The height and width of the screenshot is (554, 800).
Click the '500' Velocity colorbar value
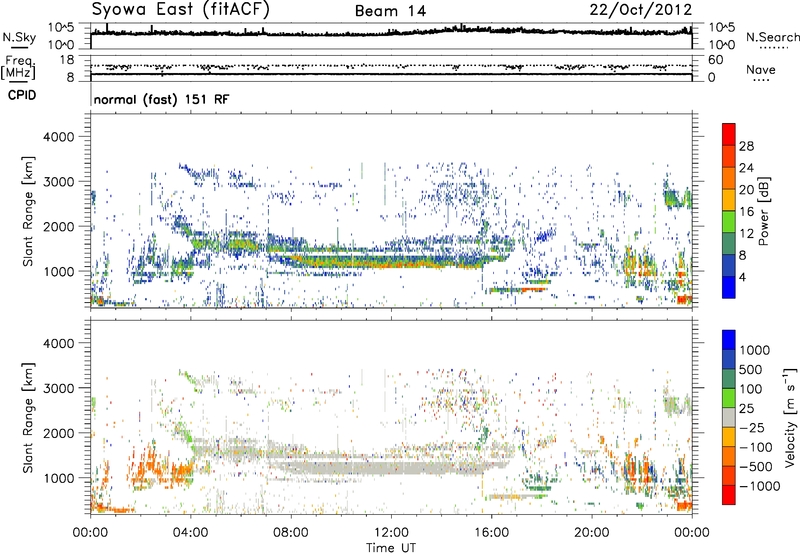(751, 370)
